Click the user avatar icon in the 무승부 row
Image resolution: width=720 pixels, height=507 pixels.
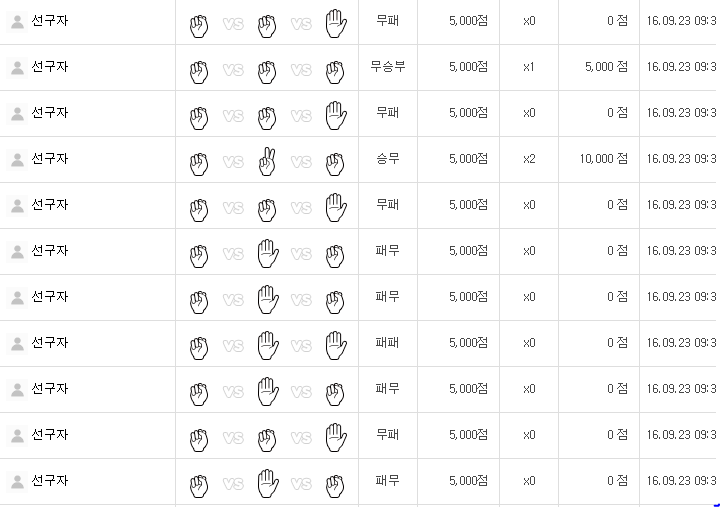[x=17, y=68]
